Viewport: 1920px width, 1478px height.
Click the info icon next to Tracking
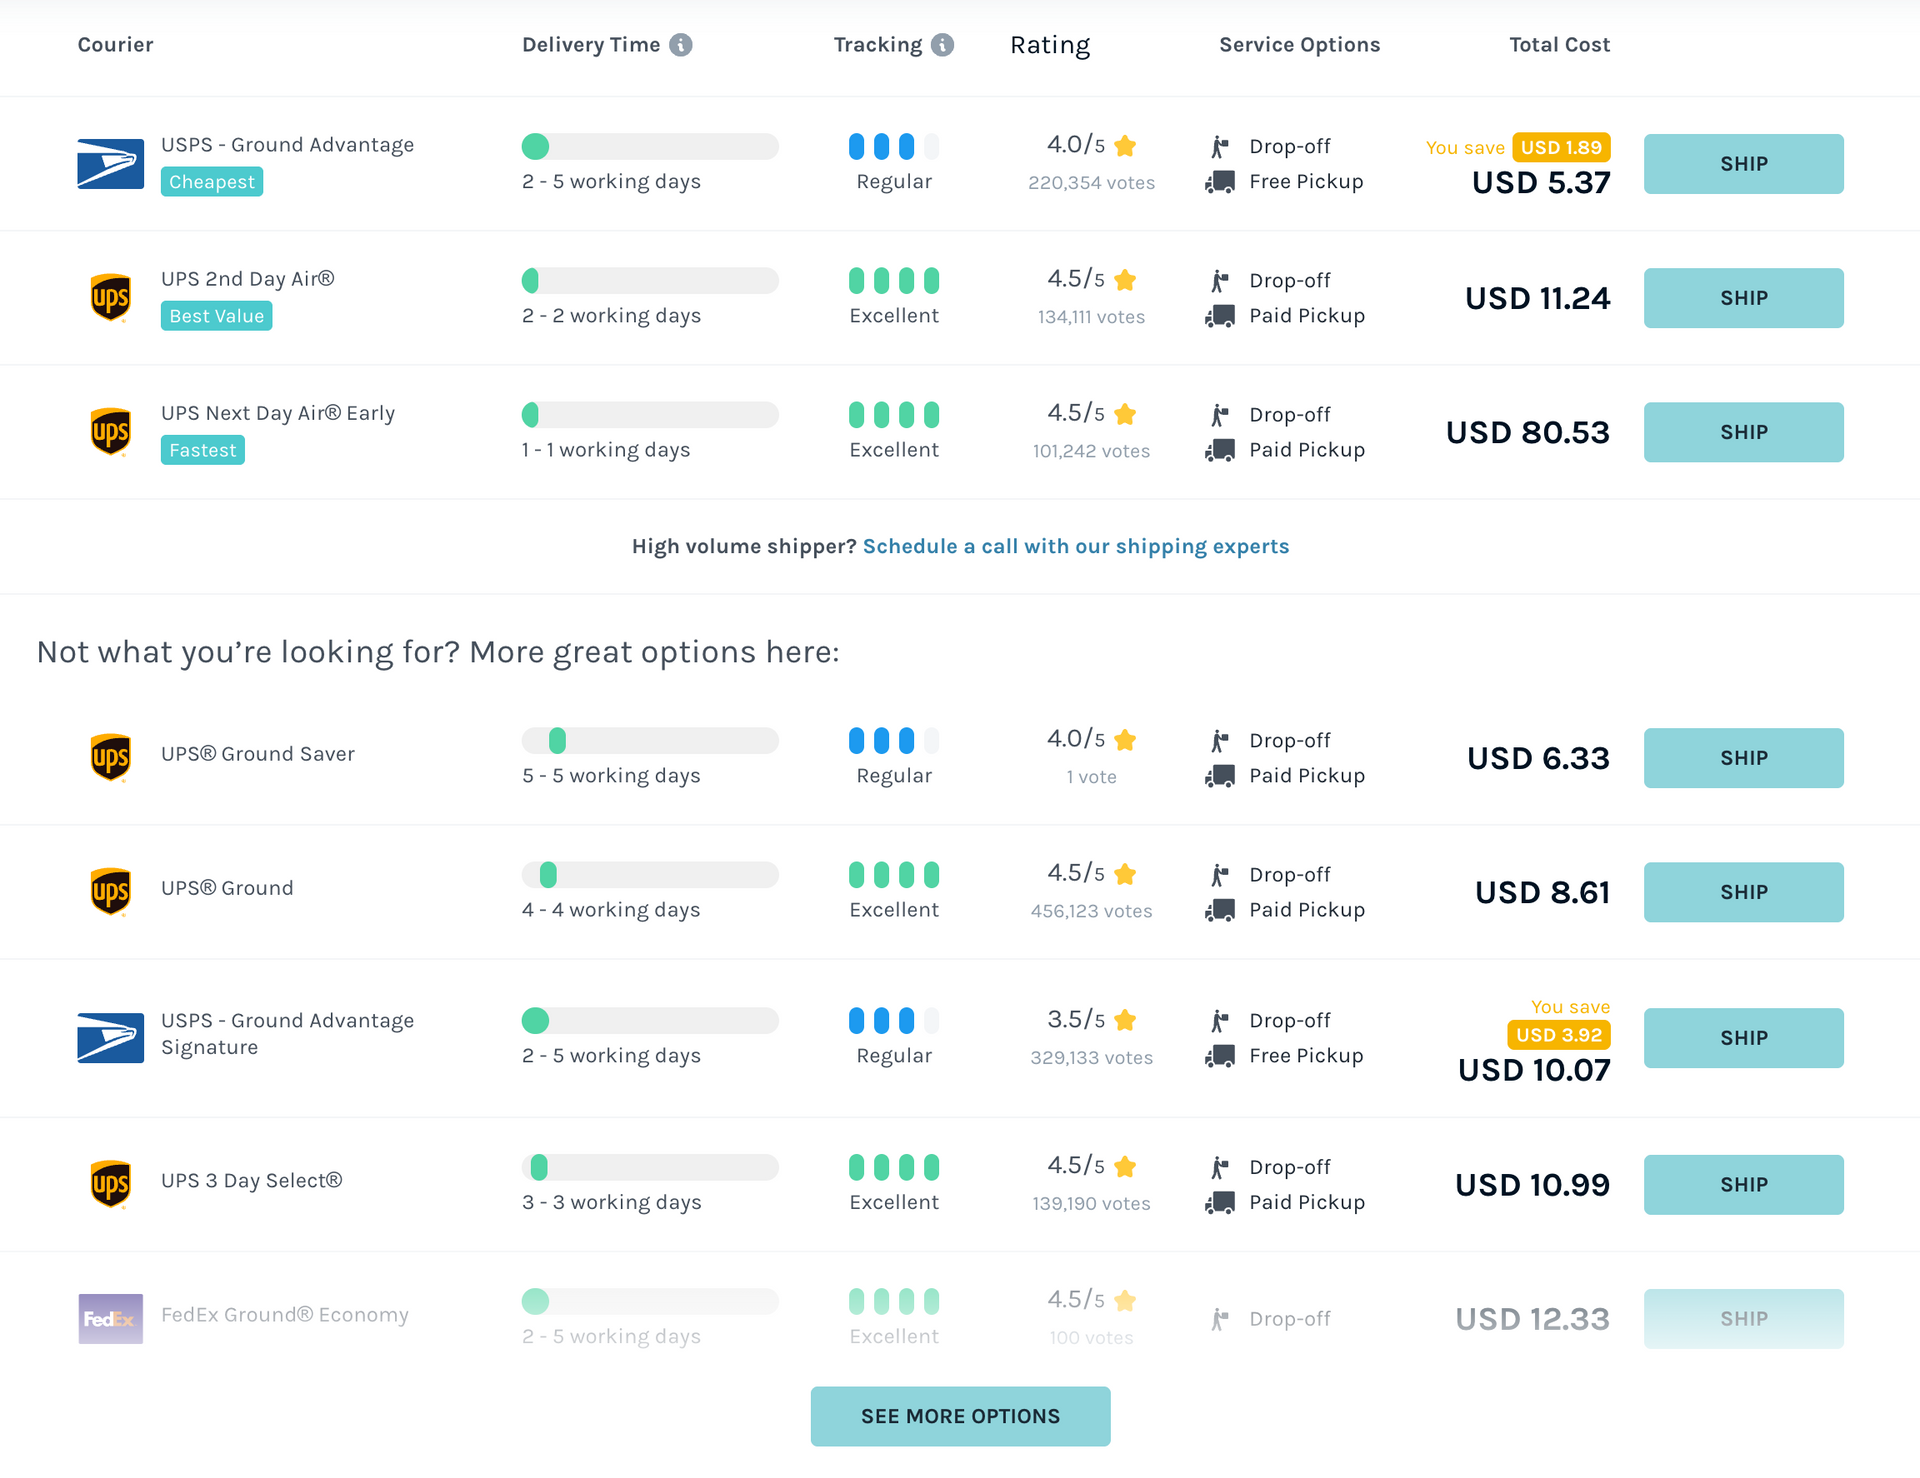pos(942,44)
